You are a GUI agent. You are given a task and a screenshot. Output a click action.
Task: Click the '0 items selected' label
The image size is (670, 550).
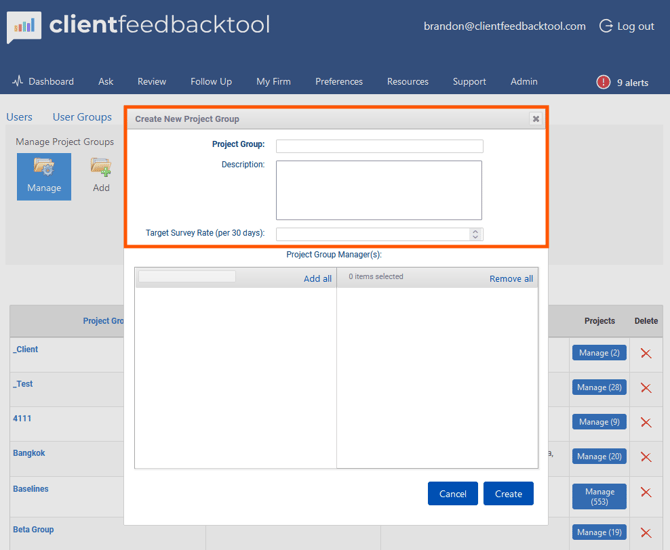coord(376,276)
